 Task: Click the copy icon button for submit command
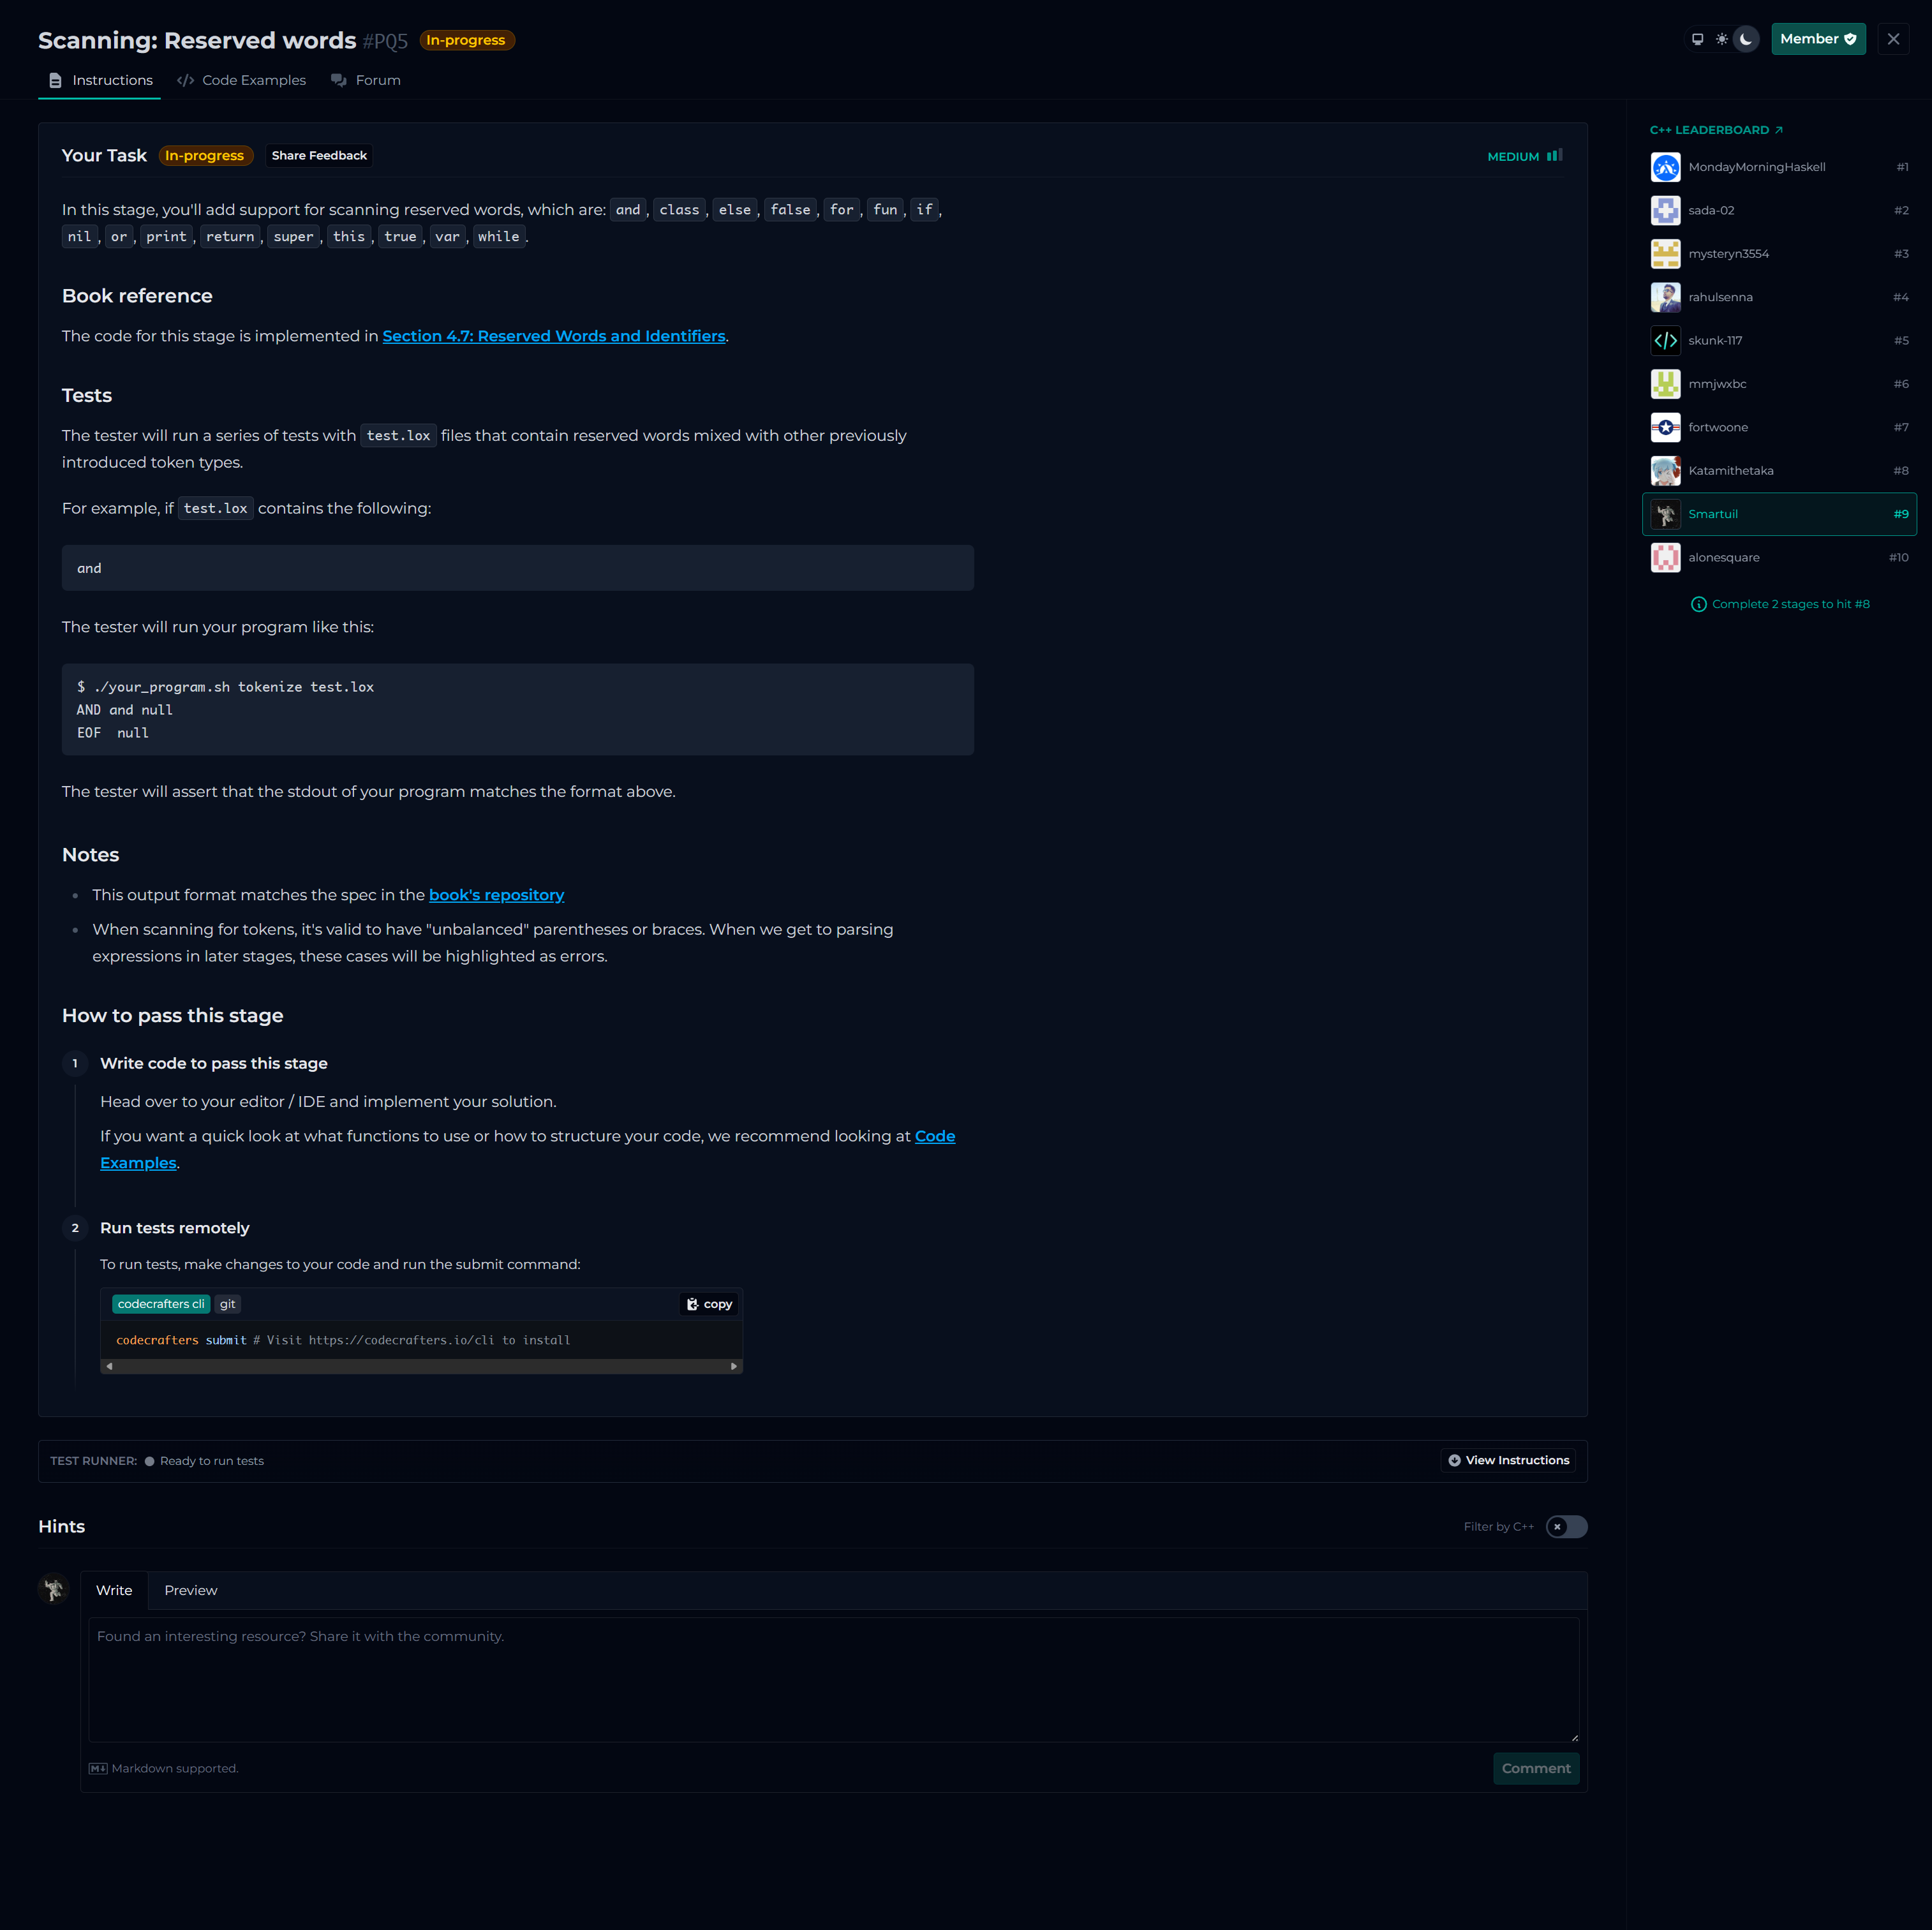pos(710,1304)
